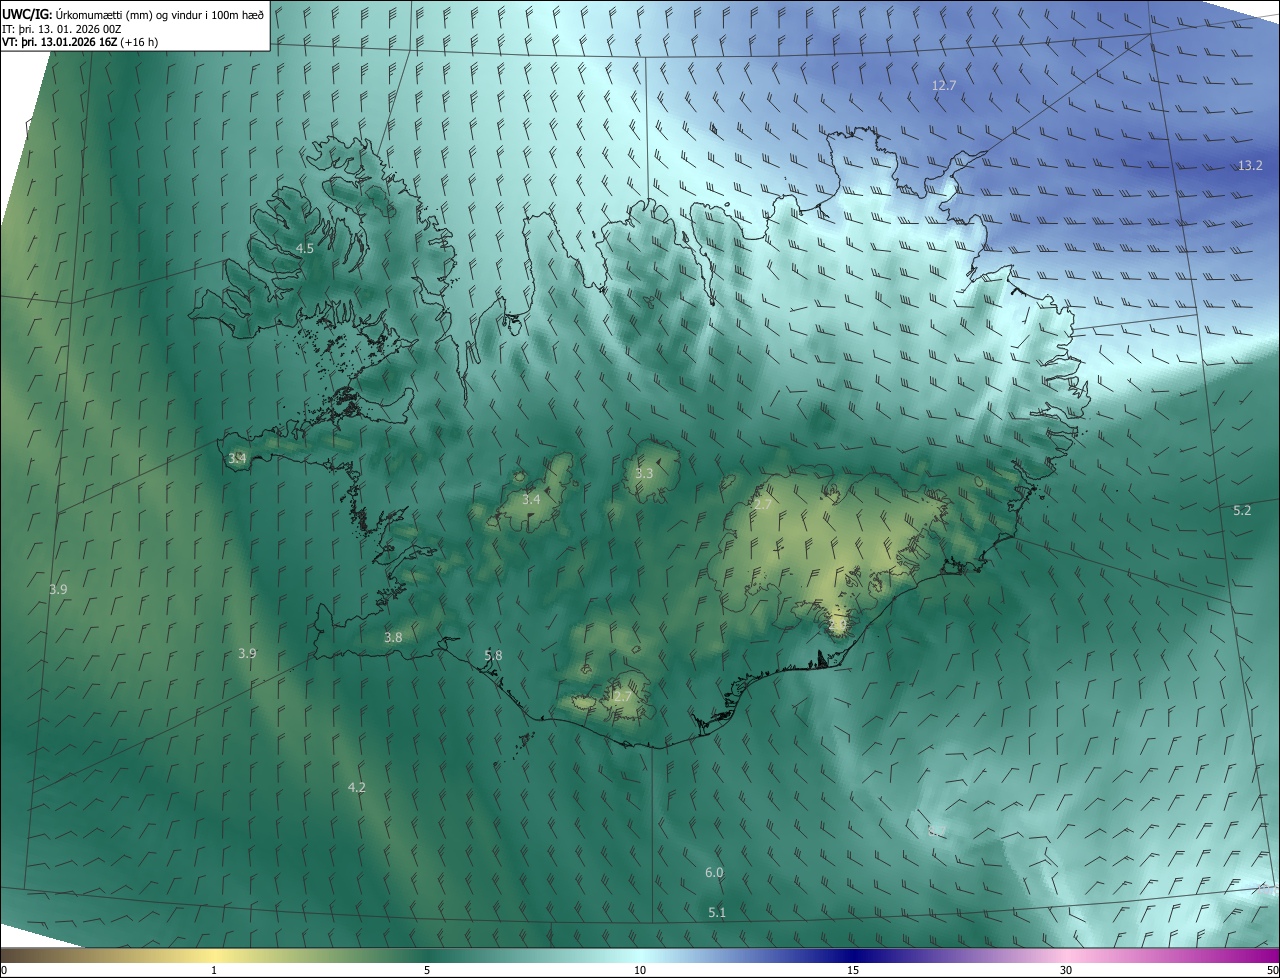Click the 12.7 value over the northern sea
The width and height of the screenshot is (1280, 978).
[x=944, y=86]
